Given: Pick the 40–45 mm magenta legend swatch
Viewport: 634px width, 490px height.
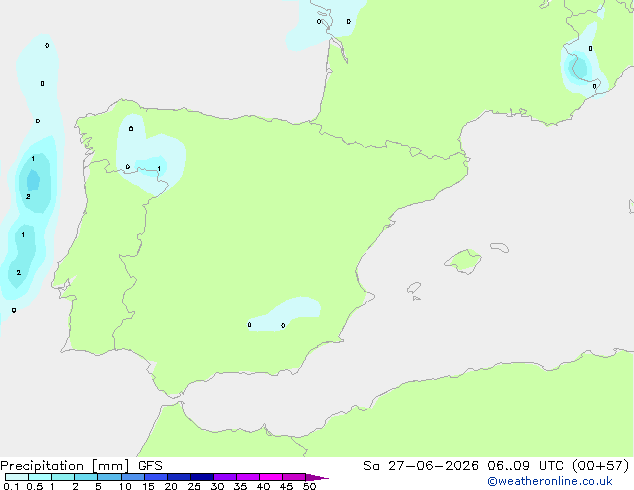Looking at the screenshot, I should pyautogui.click(x=271, y=477).
